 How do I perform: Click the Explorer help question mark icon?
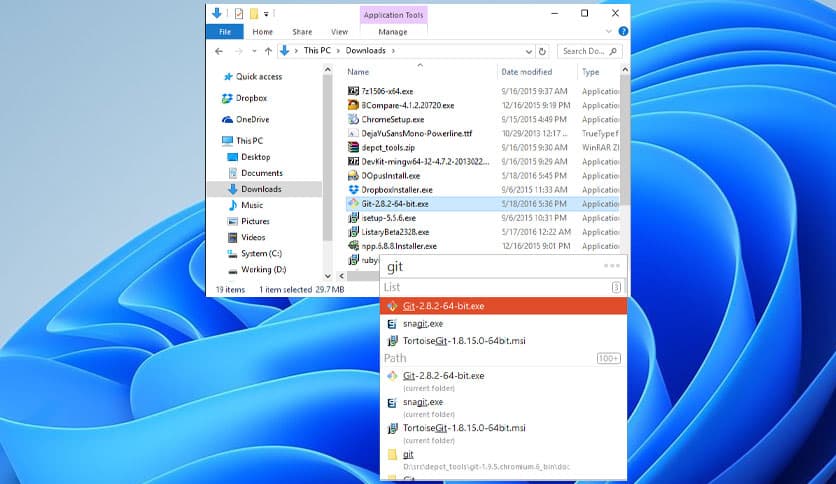point(623,31)
